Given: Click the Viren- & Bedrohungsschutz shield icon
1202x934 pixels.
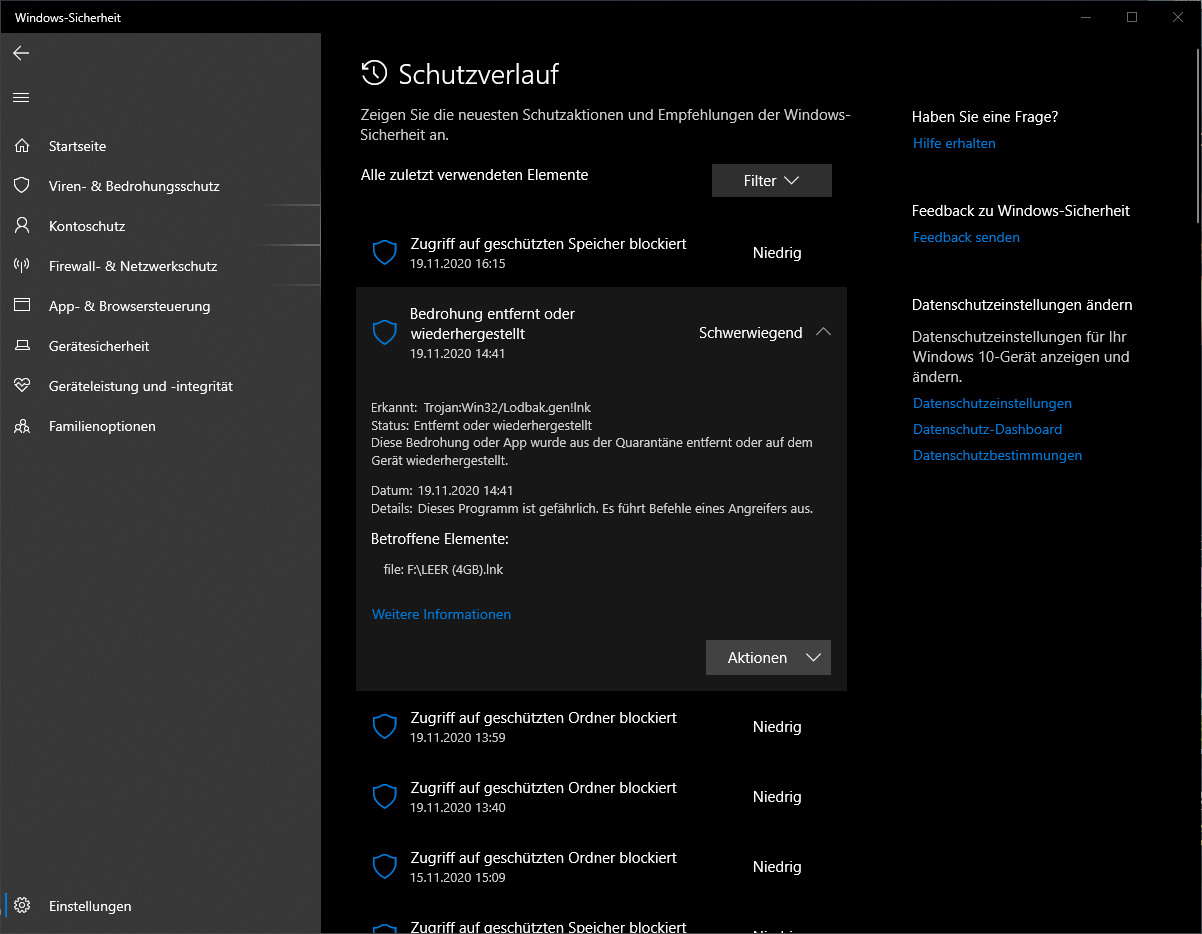Looking at the screenshot, I should [22, 186].
